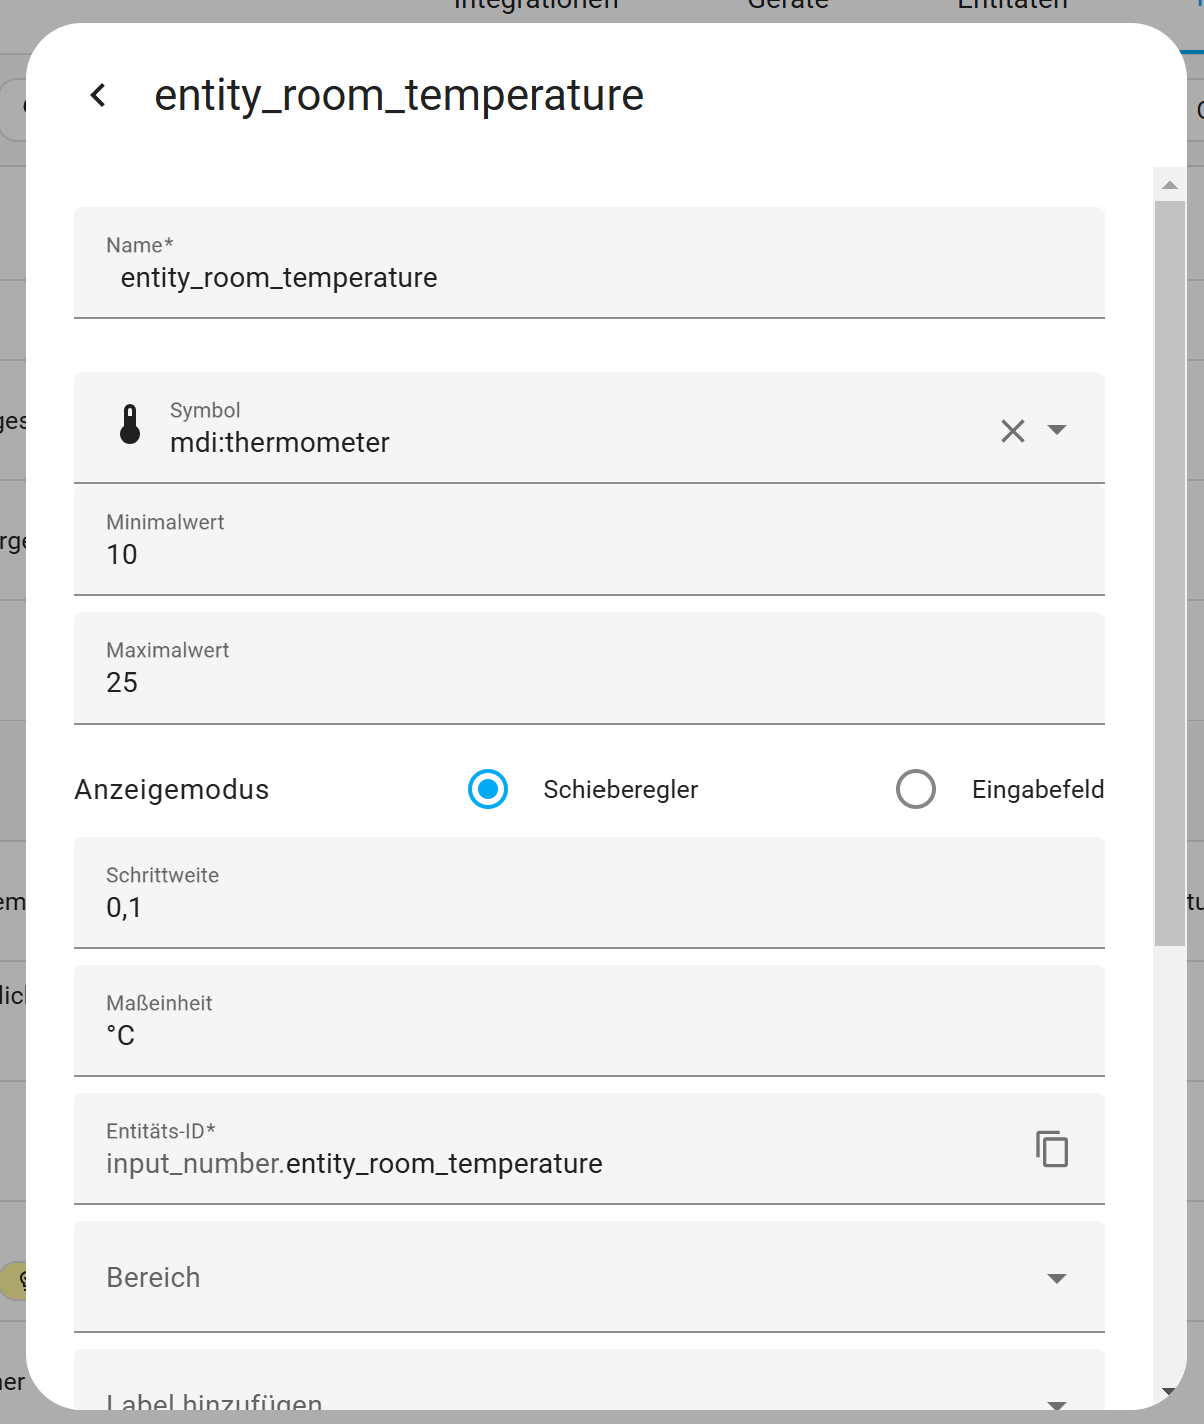Select the Schieberegler display mode
This screenshot has height=1424, width=1204.
click(x=488, y=789)
